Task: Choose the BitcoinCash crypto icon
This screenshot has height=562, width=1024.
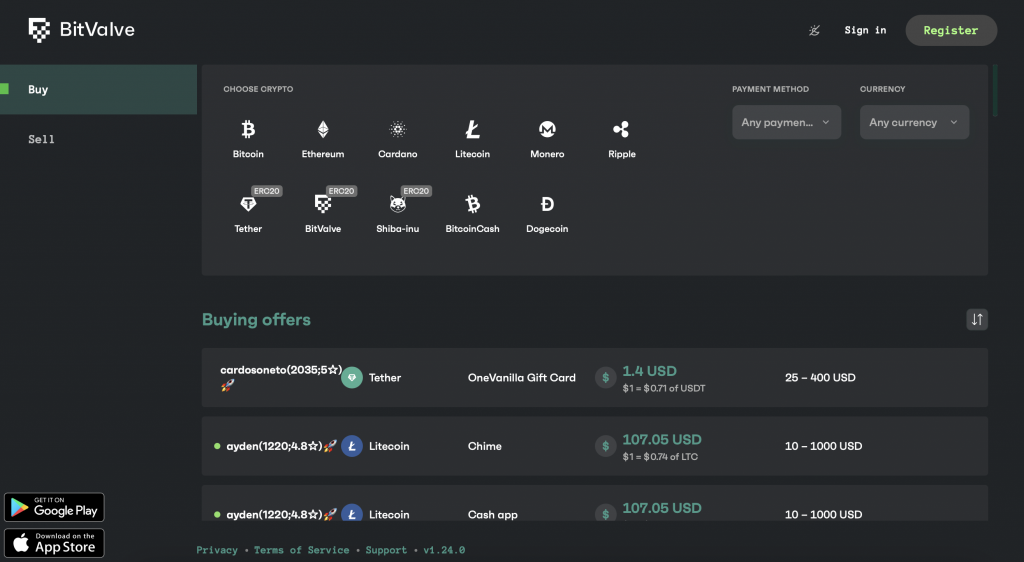Action: 472,204
